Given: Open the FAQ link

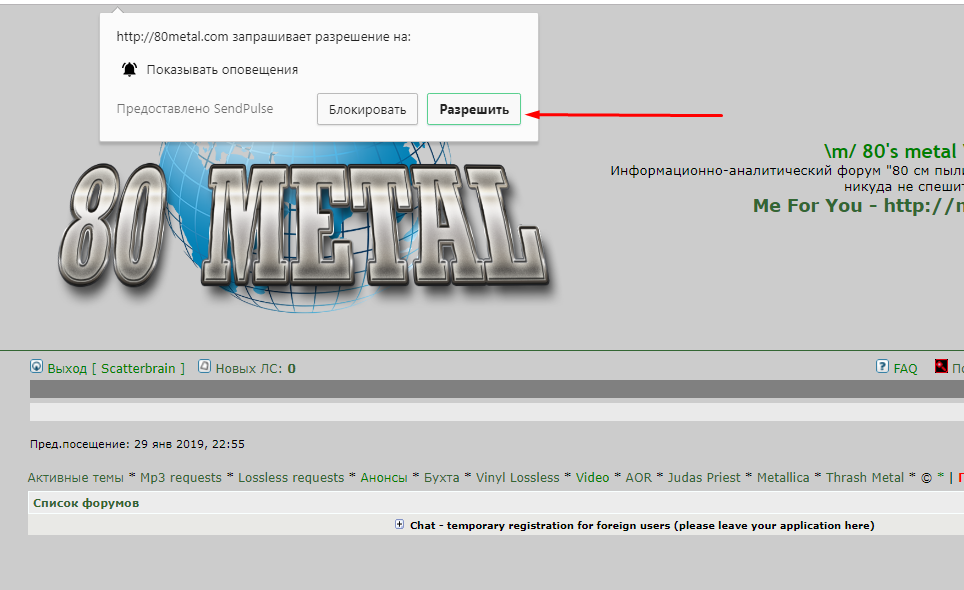Looking at the screenshot, I should click(x=905, y=368).
